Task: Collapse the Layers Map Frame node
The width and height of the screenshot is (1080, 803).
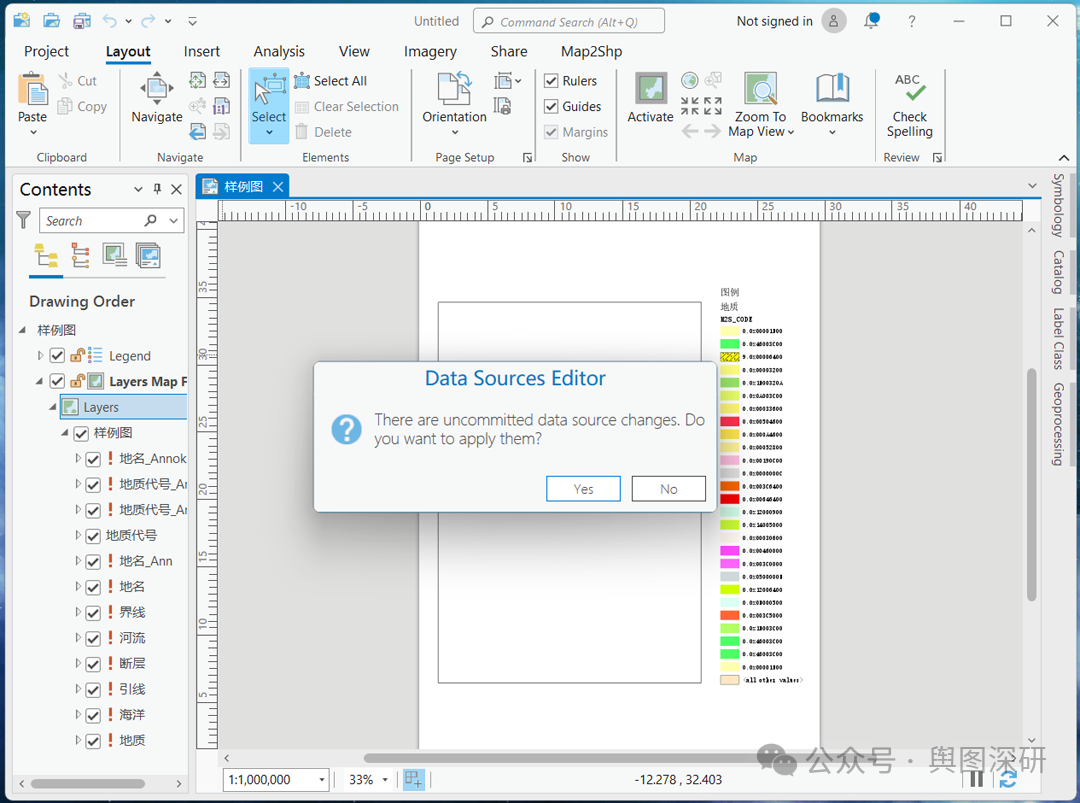Action: click(39, 381)
